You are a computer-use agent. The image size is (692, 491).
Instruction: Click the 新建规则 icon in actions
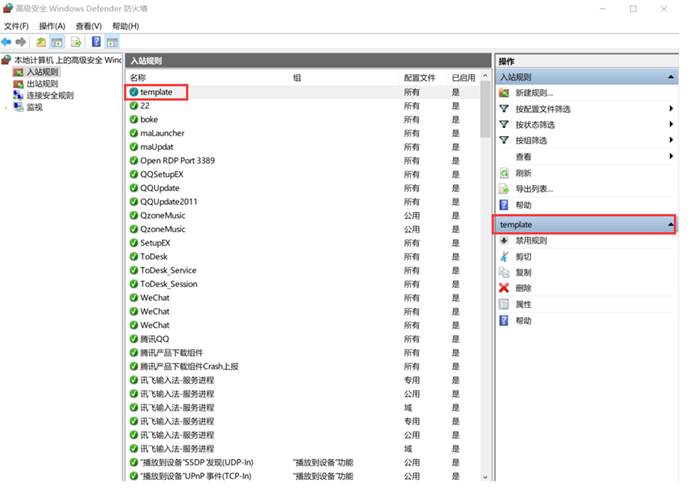[x=504, y=93]
